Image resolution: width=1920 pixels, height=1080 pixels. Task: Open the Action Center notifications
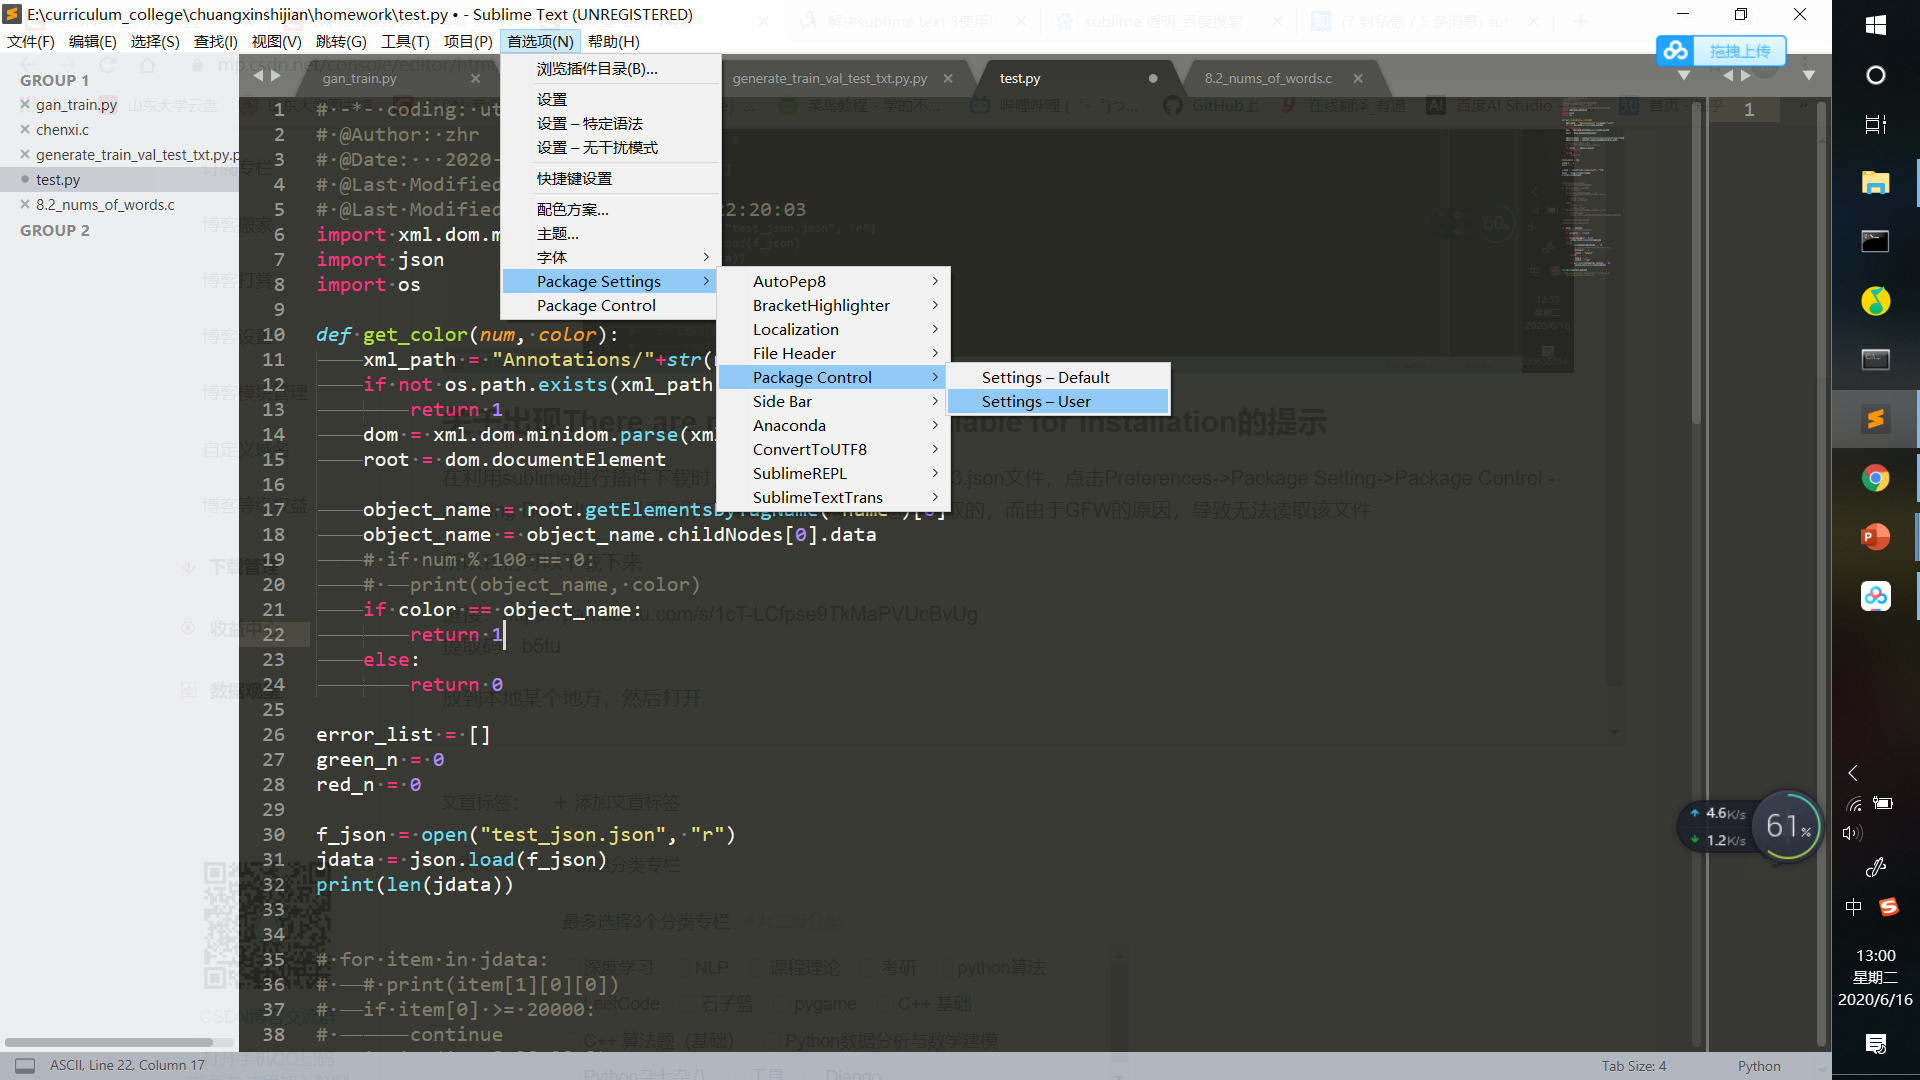click(x=1876, y=1044)
